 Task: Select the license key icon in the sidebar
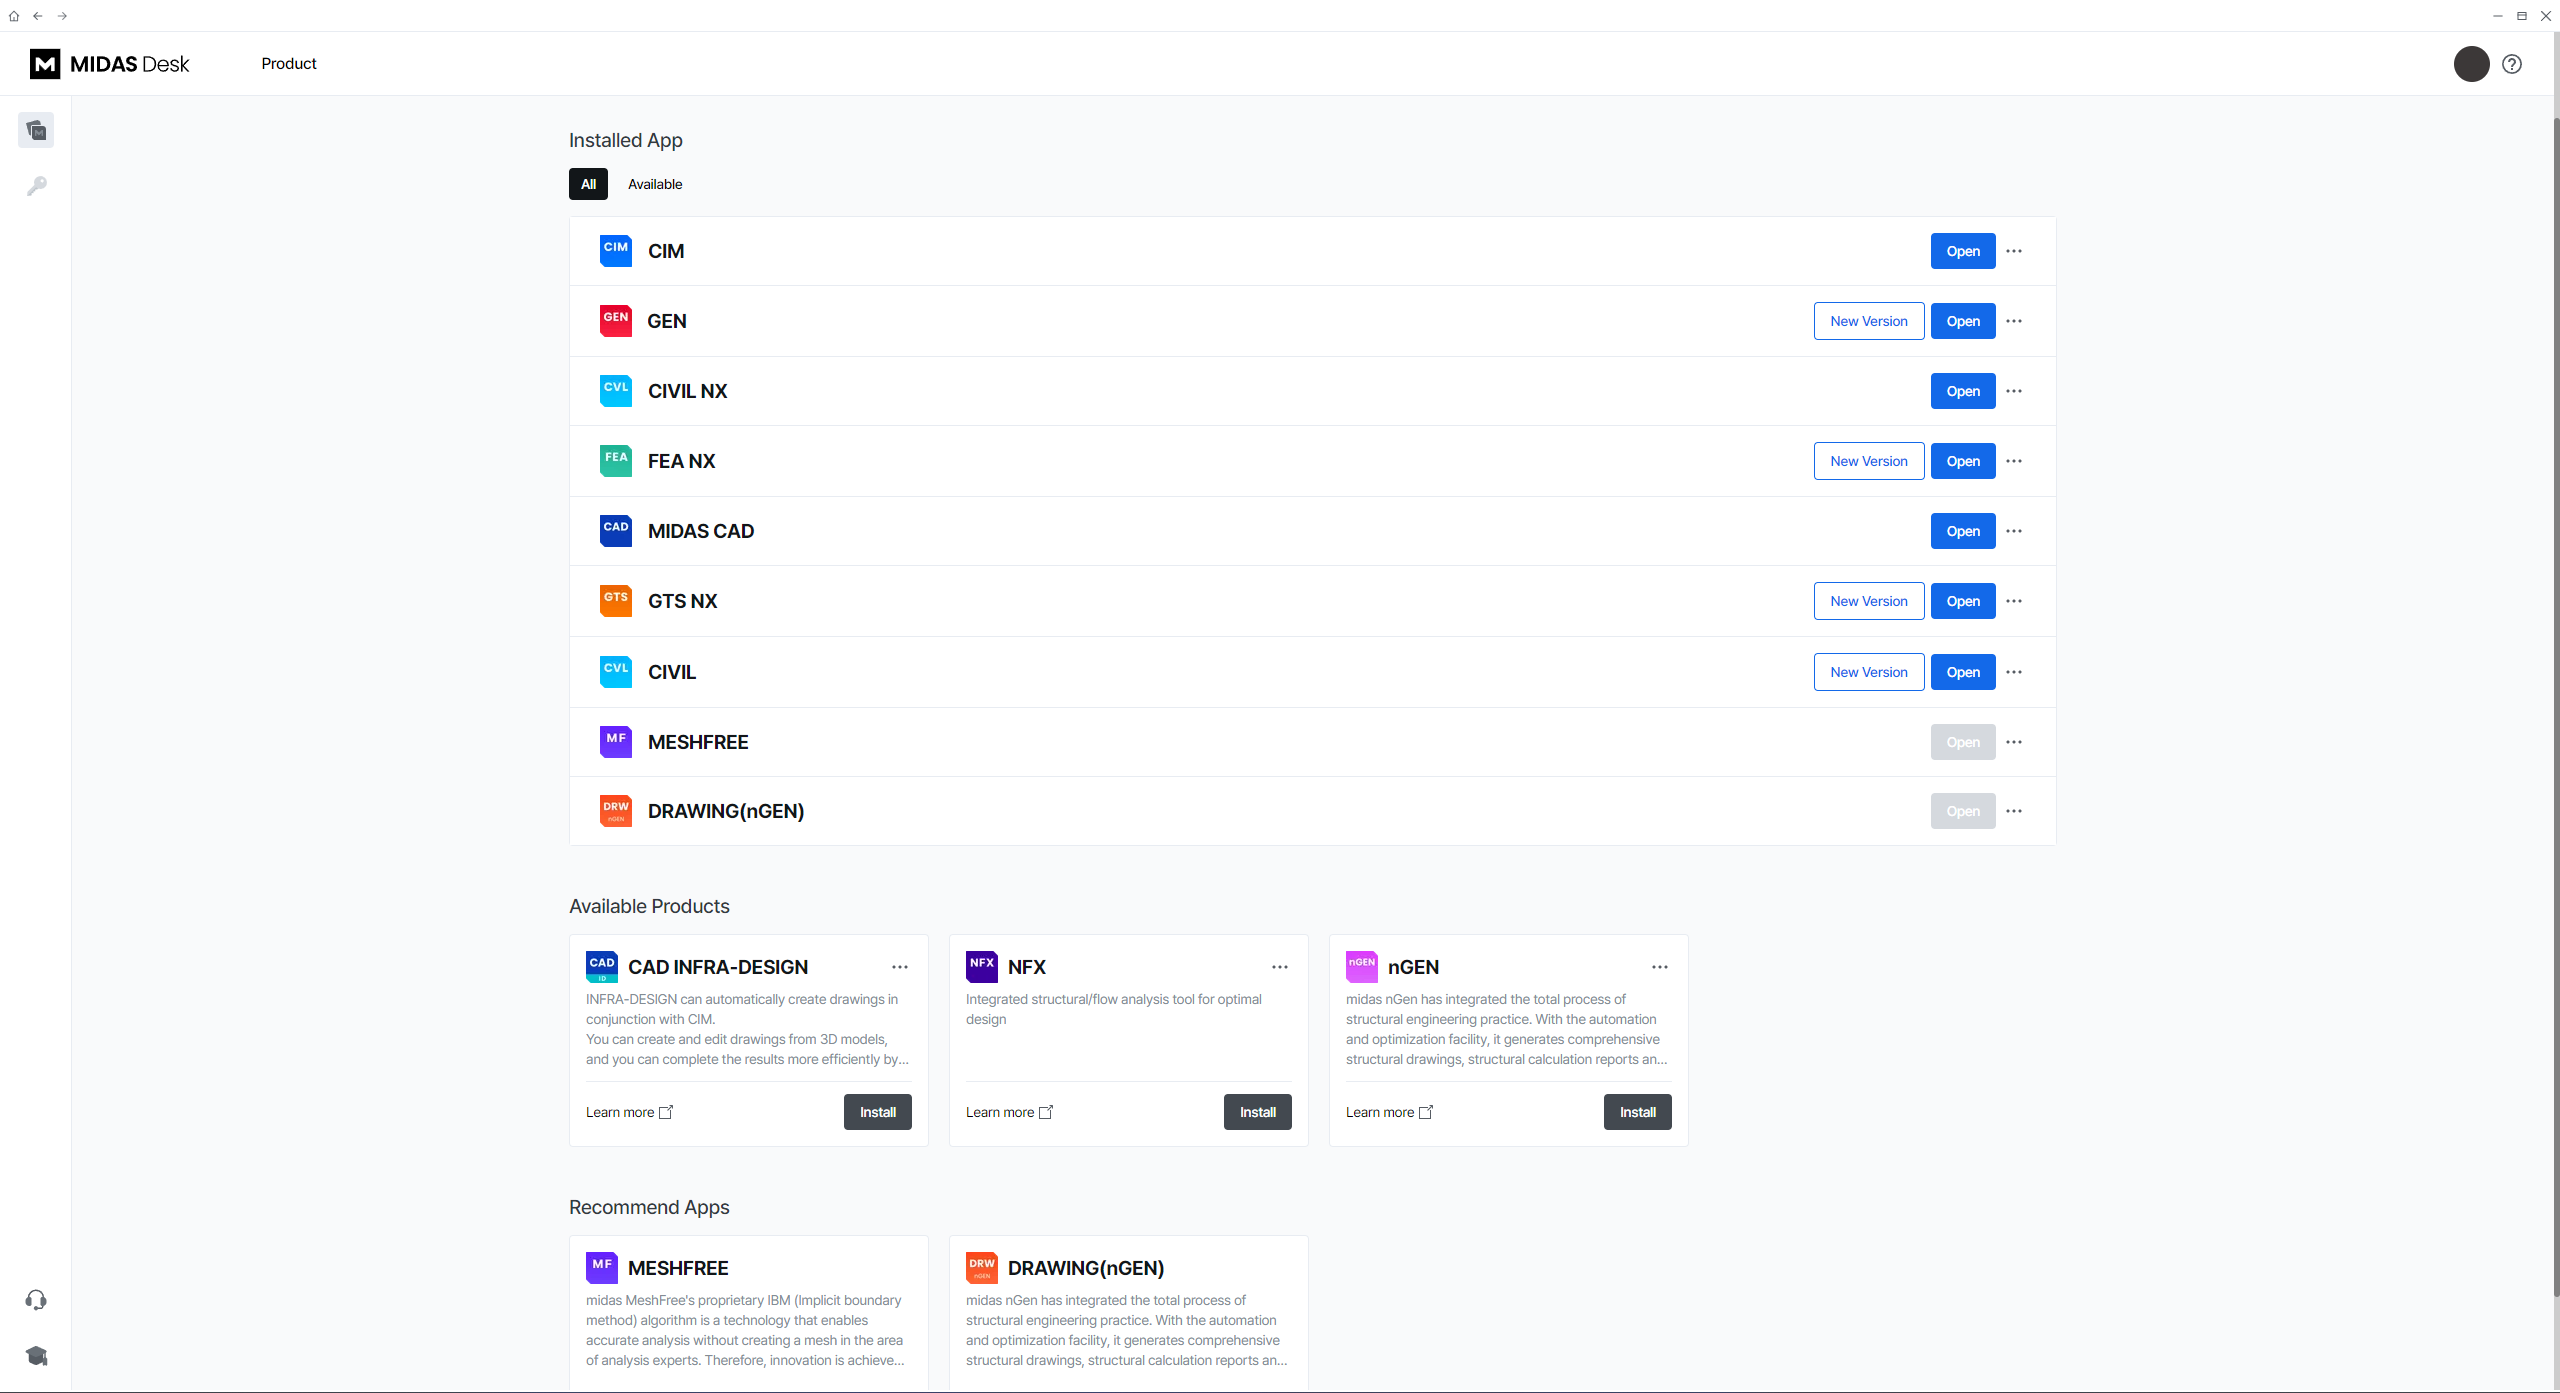[36, 185]
